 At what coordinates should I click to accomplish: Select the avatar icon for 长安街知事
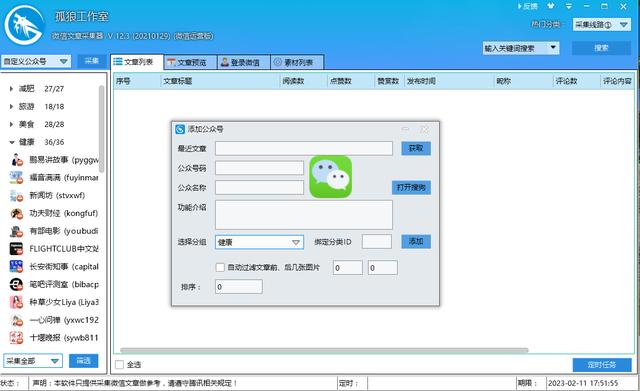tap(17, 267)
